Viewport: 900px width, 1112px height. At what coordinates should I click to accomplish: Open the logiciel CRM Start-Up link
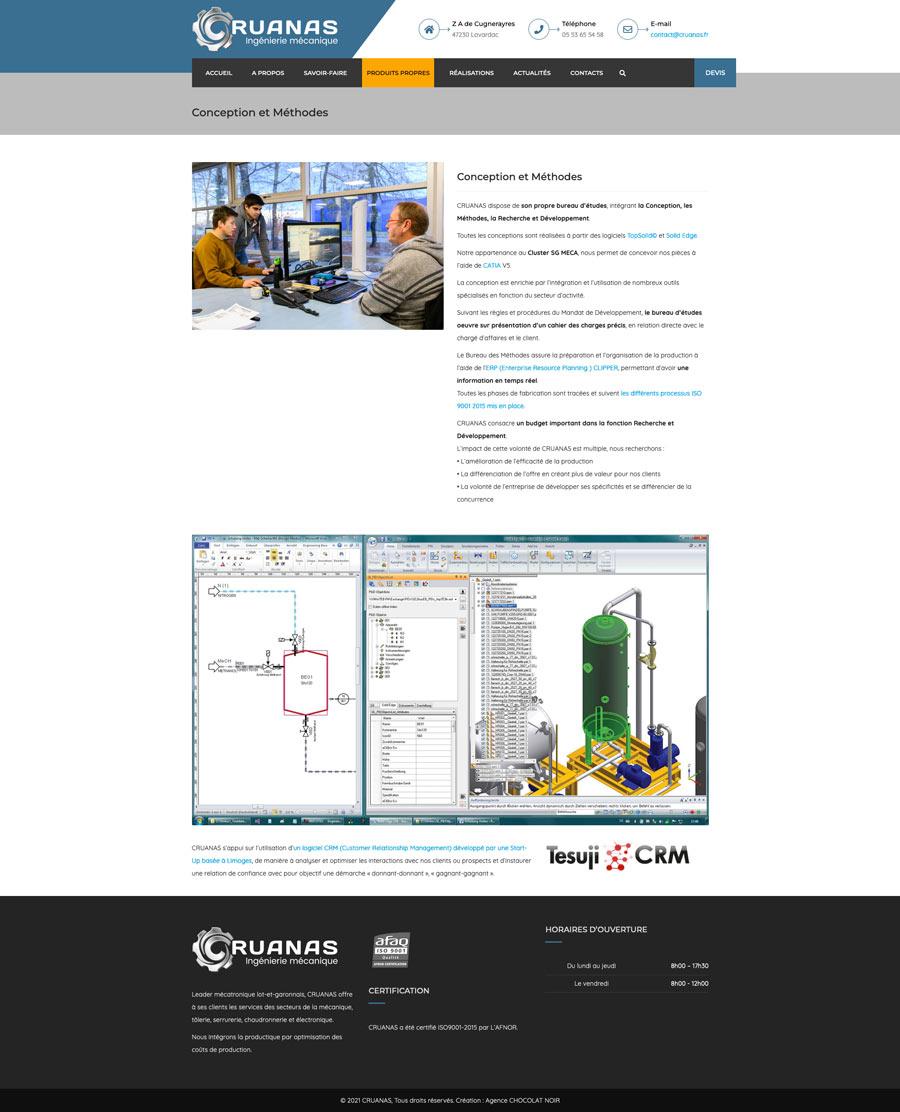tap(360, 854)
